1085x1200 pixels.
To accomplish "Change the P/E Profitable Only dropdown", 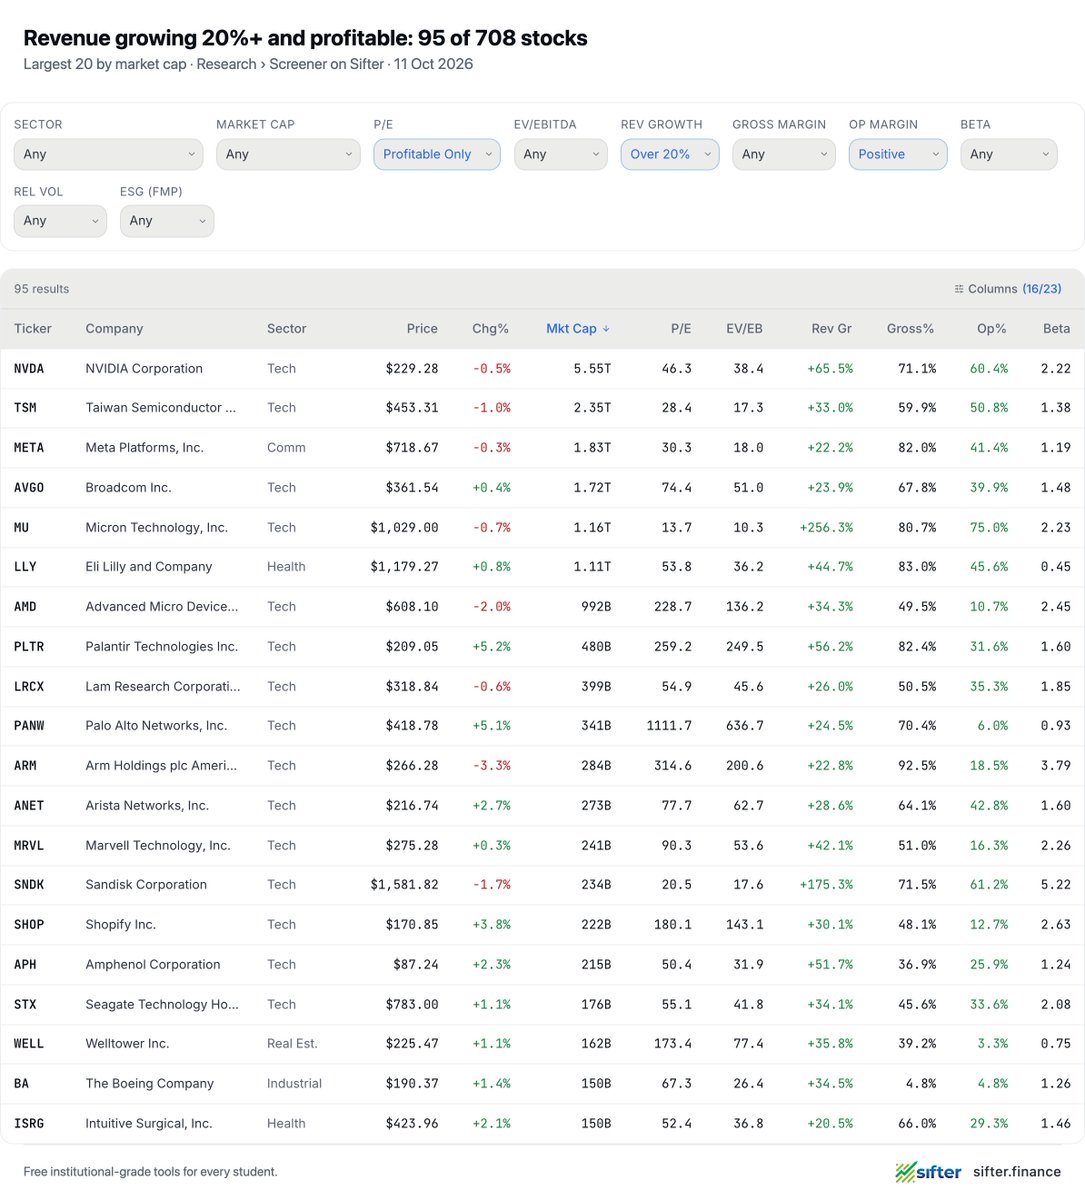I will click(x=437, y=154).
